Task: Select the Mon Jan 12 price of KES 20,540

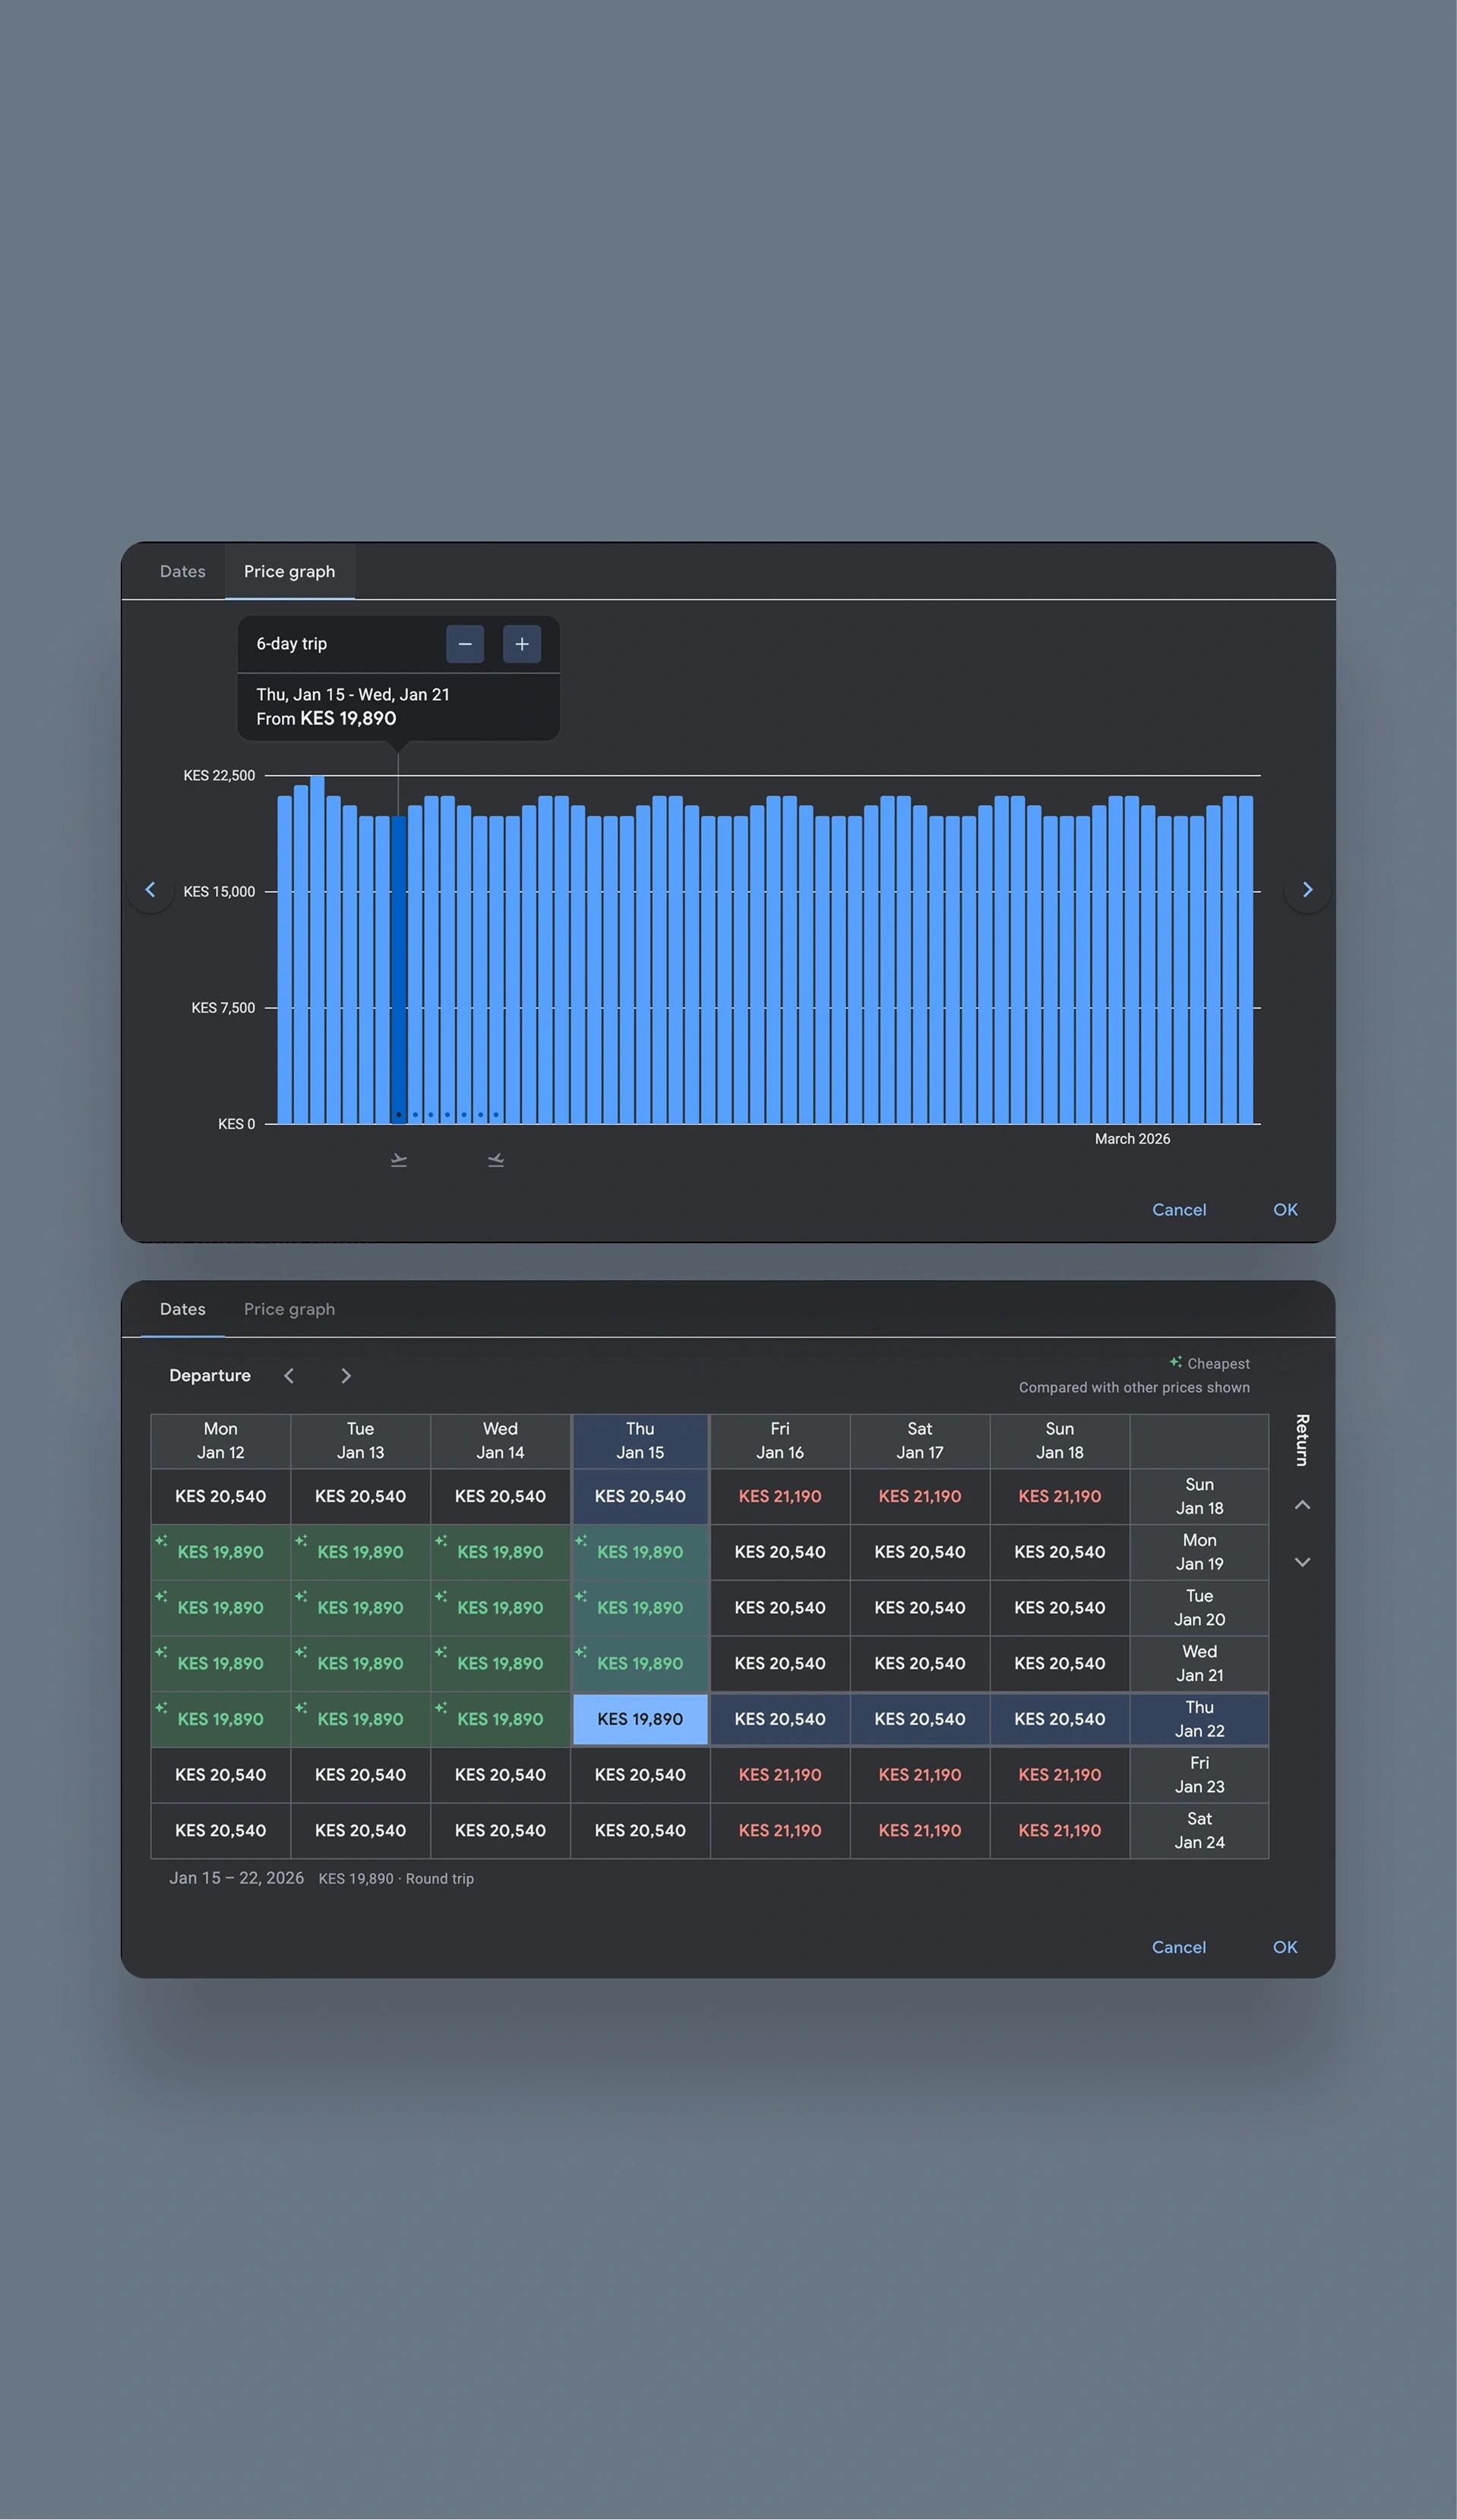Action: [220, 1496]
